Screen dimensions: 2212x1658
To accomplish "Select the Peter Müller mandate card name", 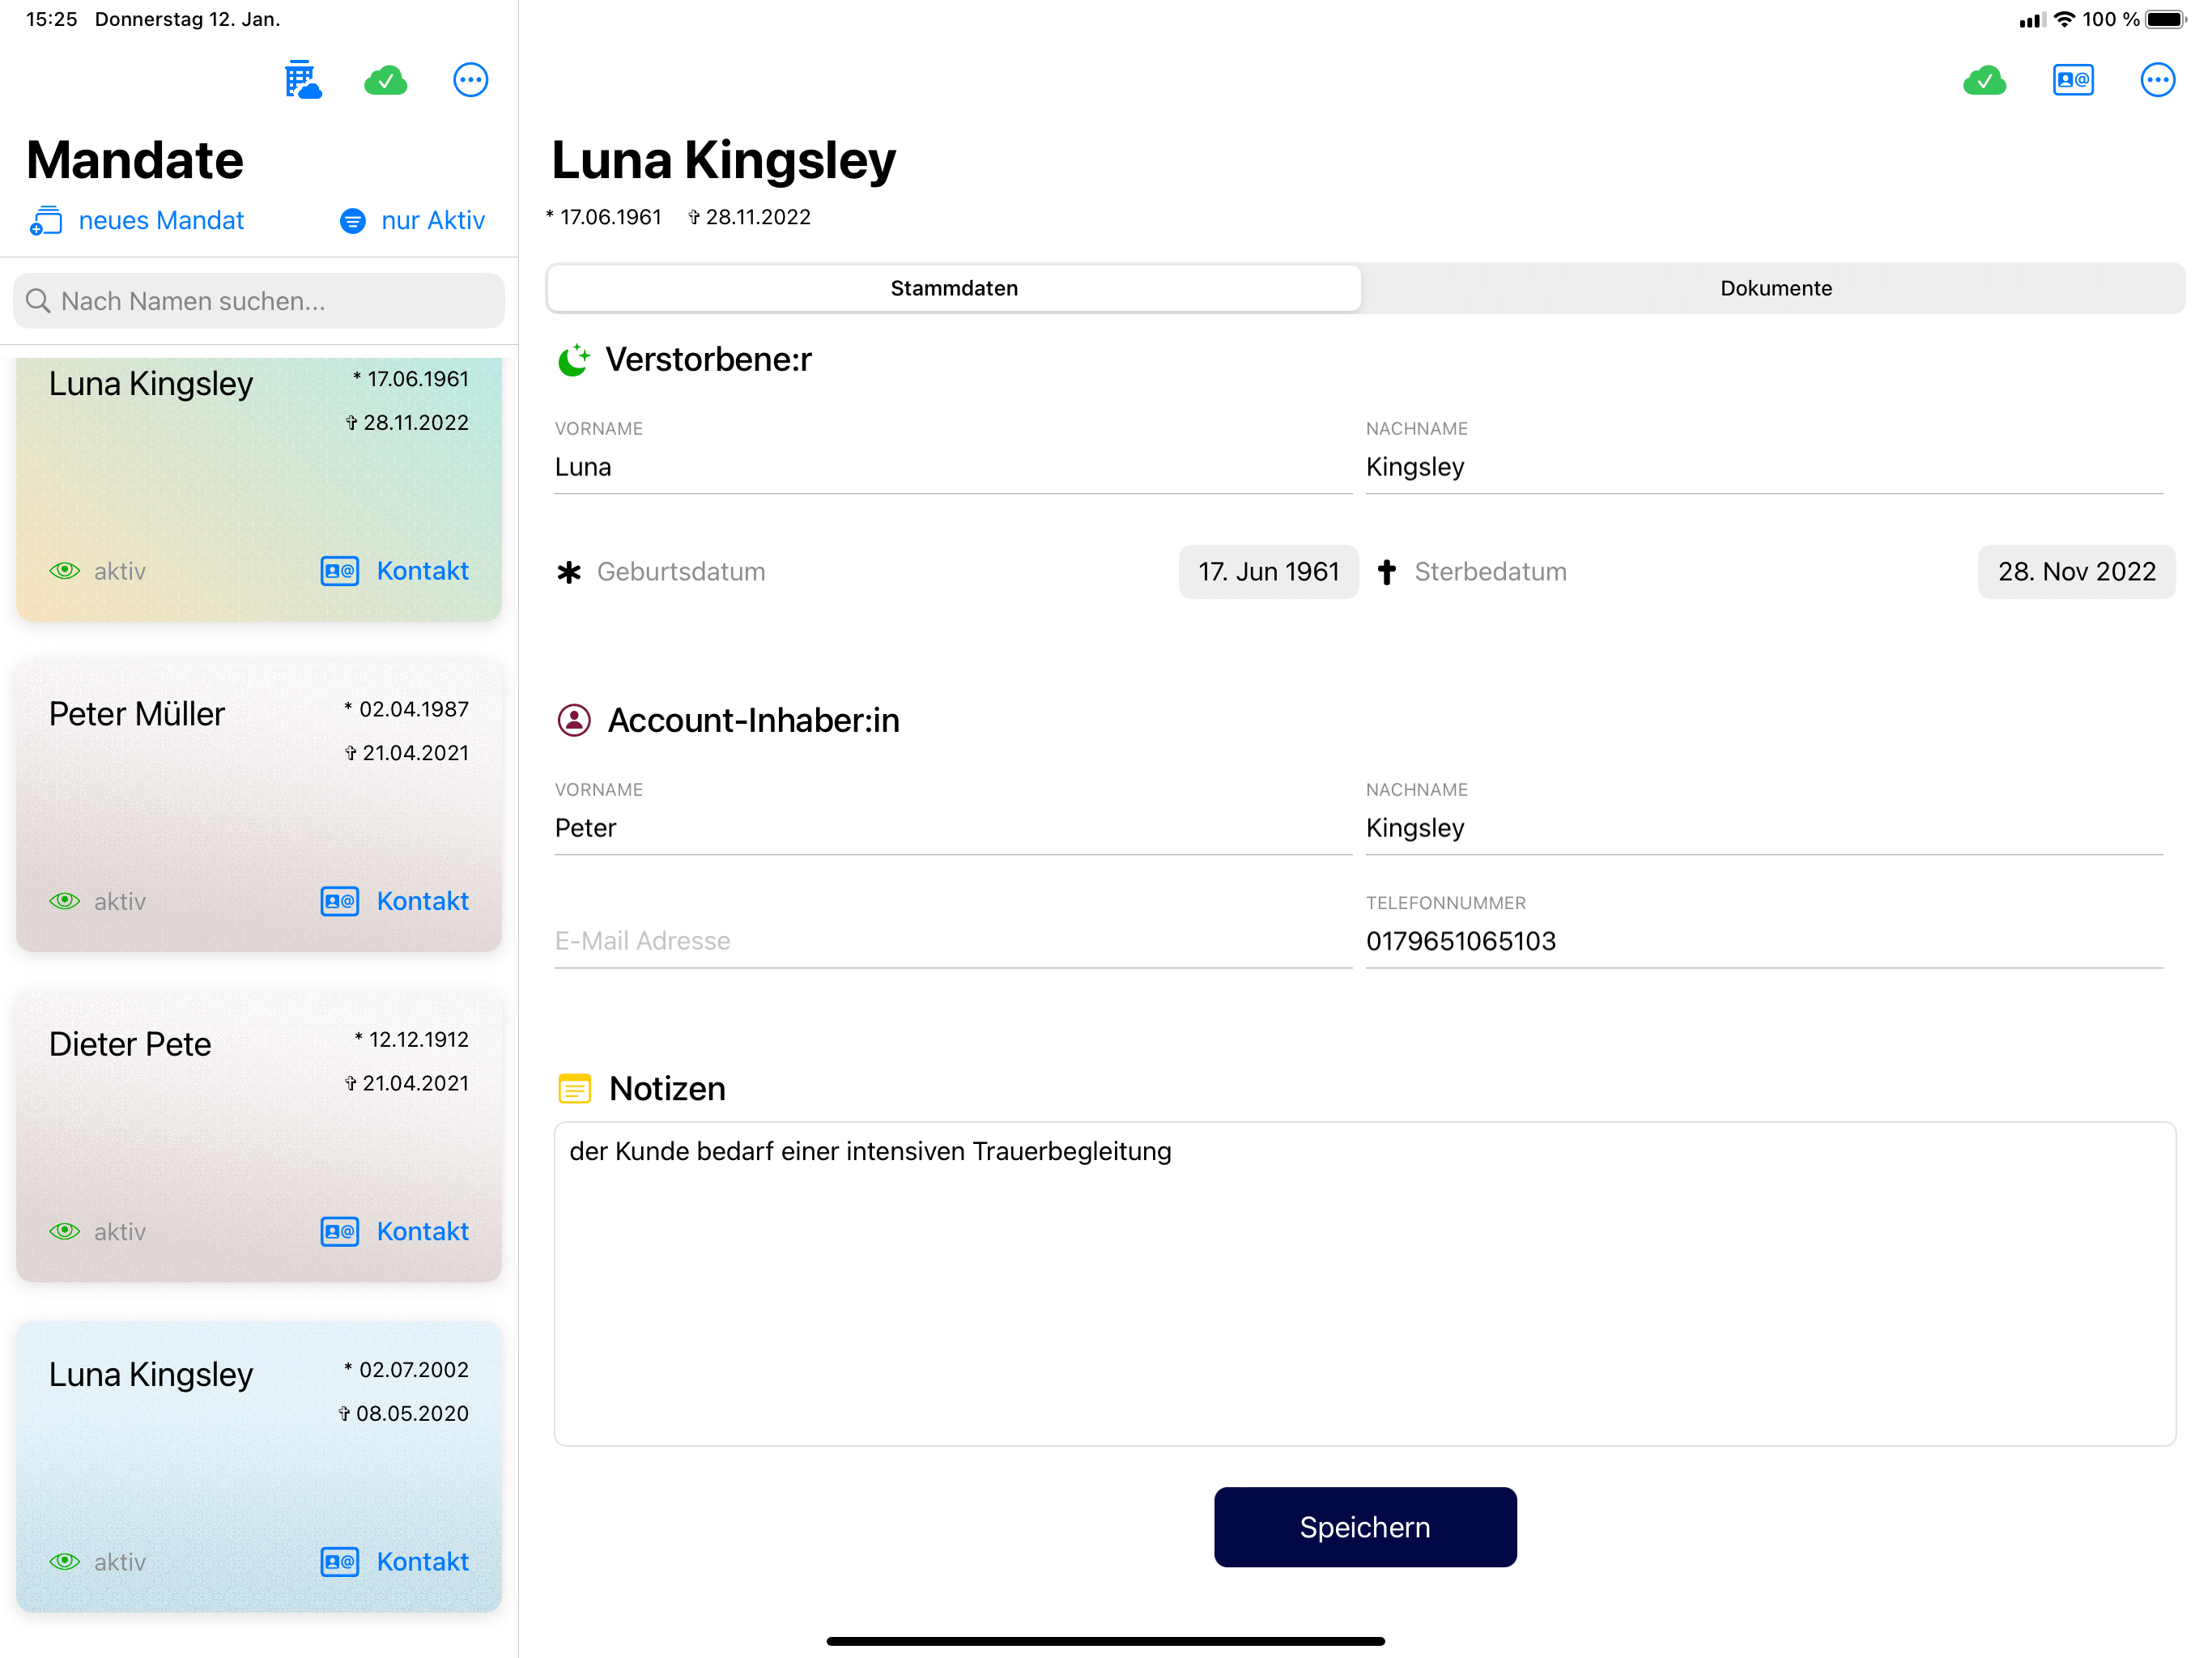I will [x=137, y=714].
